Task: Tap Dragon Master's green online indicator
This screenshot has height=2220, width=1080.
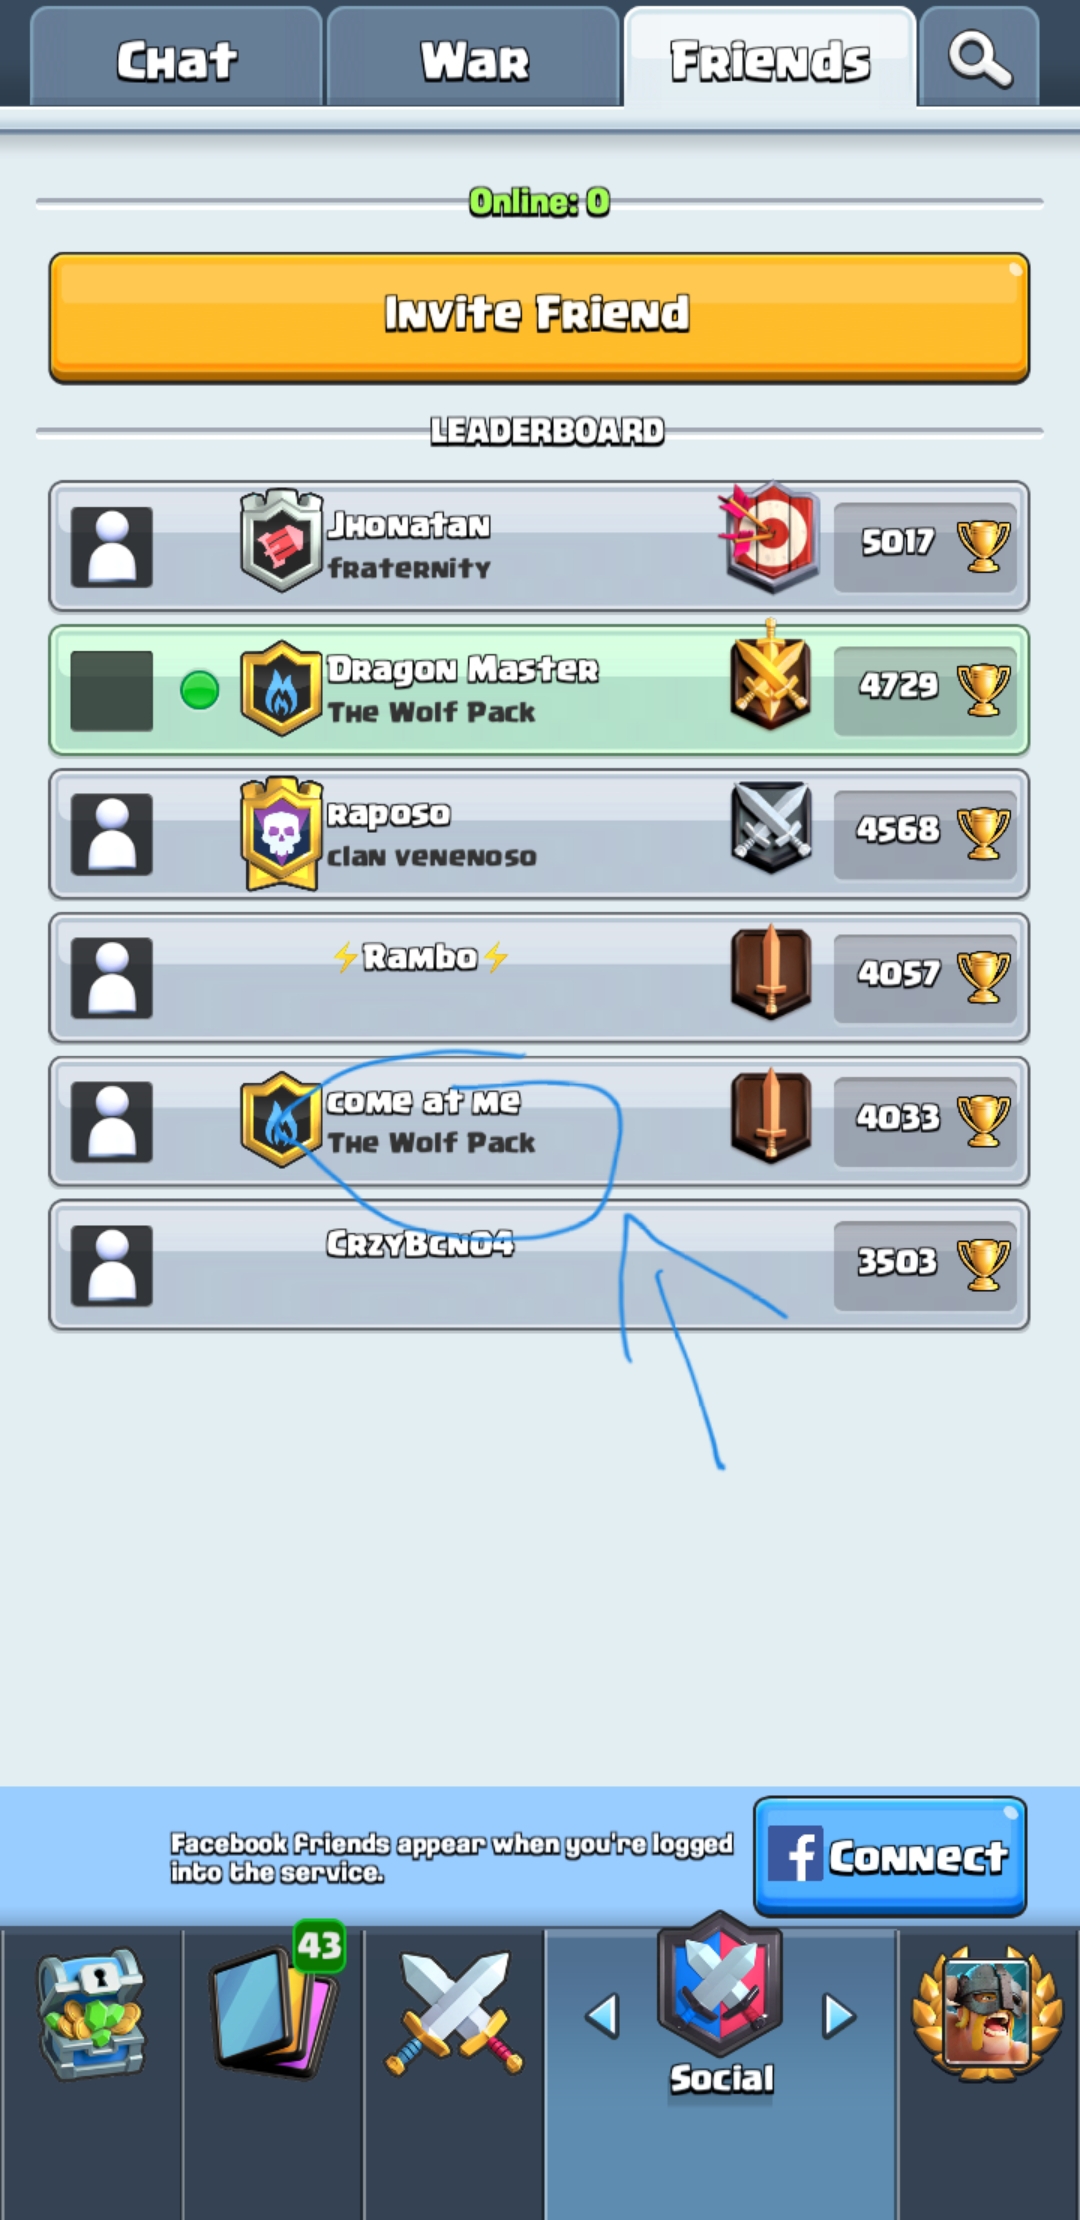Action: [200, 690]
